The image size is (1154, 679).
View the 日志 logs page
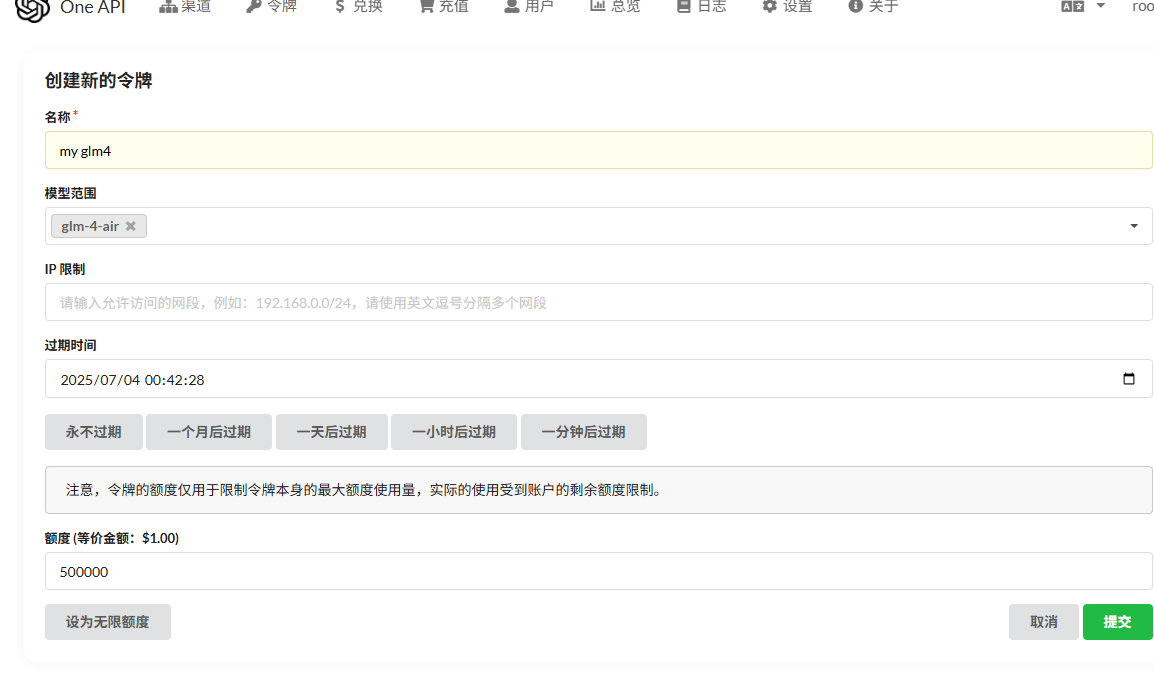point(701,7)
